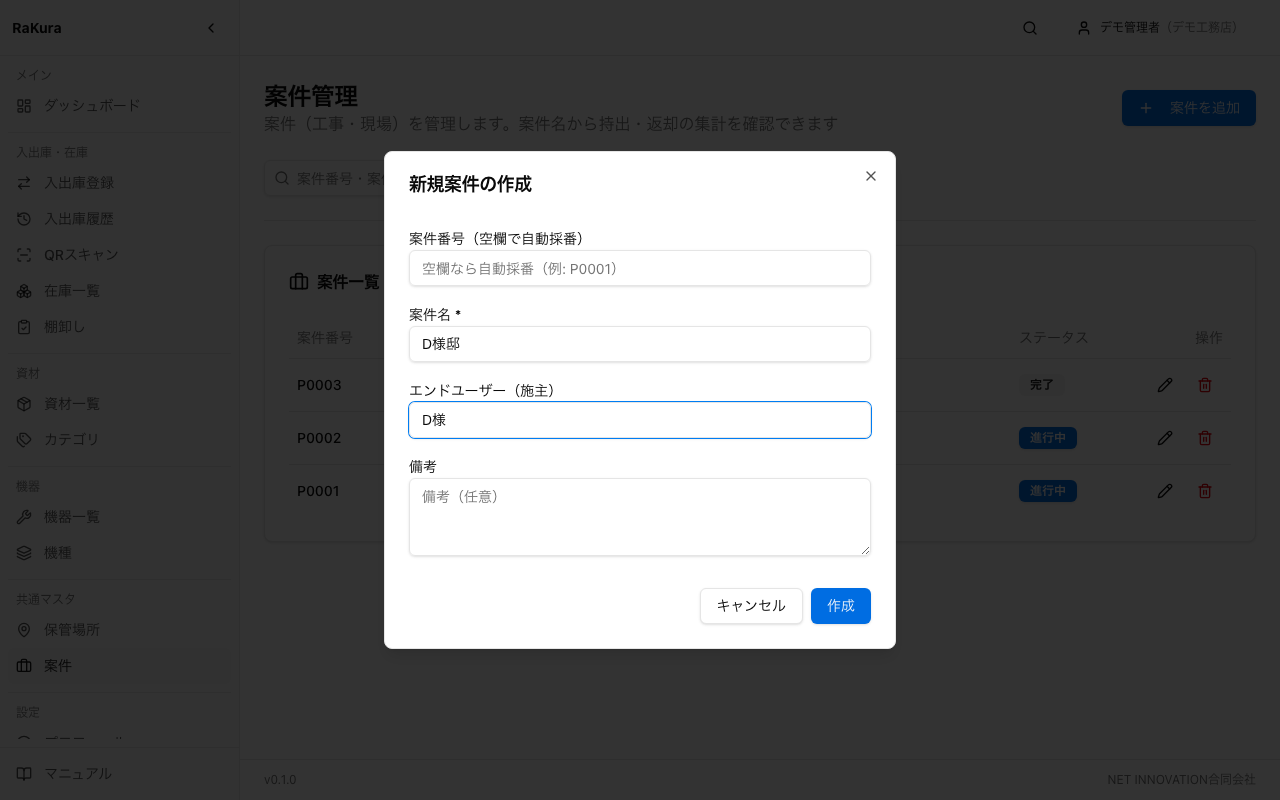Delete project P0002 with trash icon

(x=1205, y=438)
